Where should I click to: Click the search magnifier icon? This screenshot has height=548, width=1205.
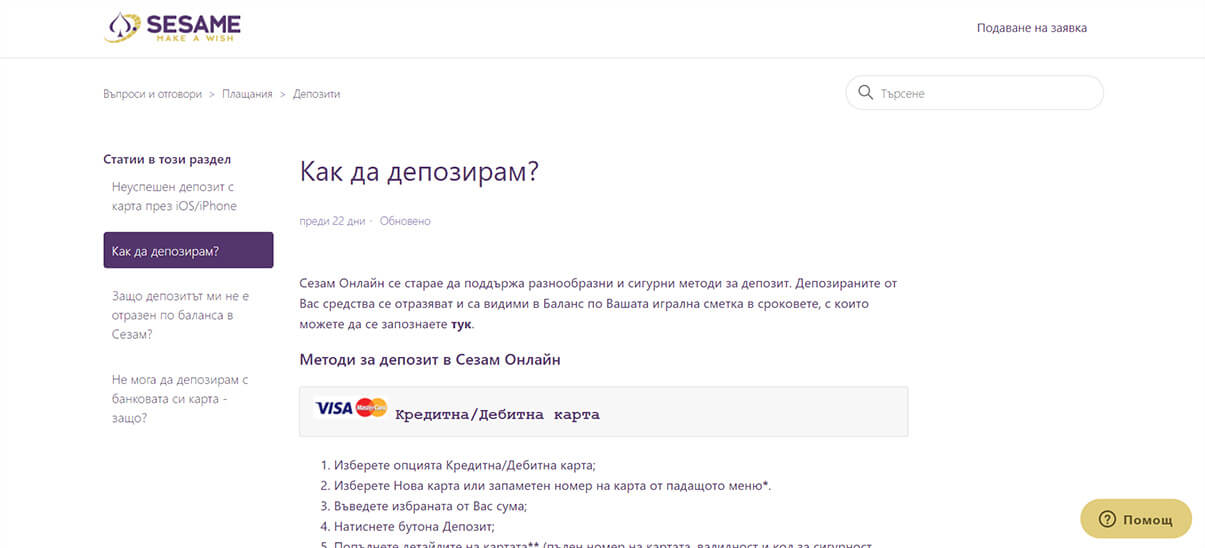pyautogui.click(x=865, y=93)
